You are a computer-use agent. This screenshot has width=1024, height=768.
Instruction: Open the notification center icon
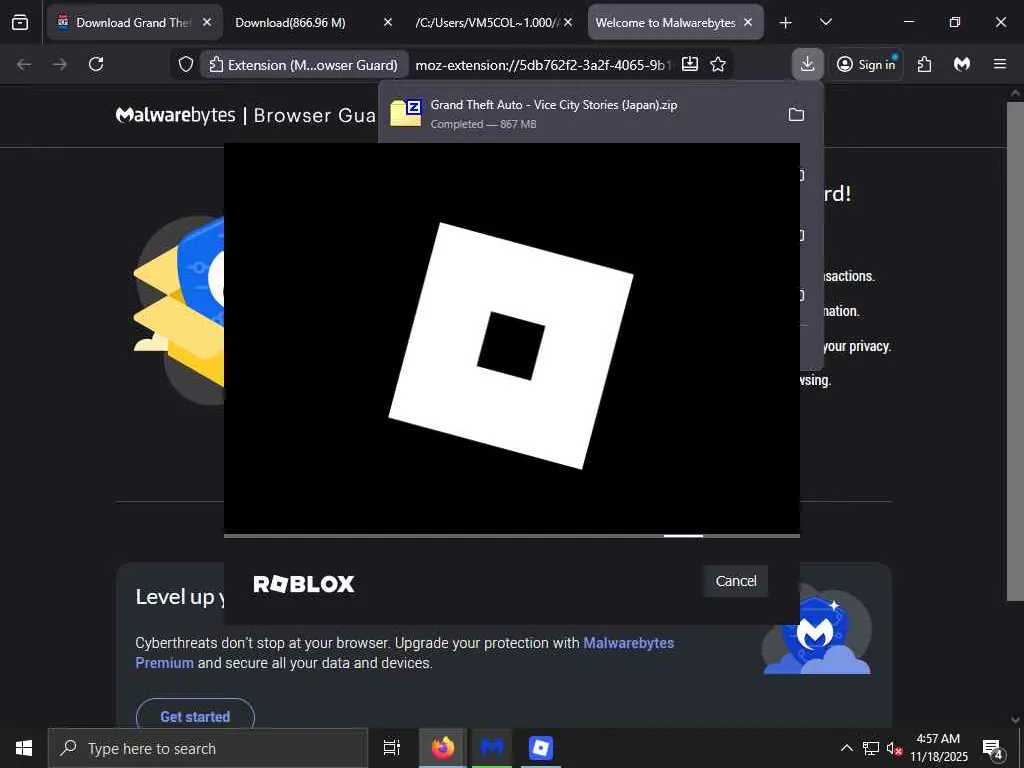click(993, 749)
